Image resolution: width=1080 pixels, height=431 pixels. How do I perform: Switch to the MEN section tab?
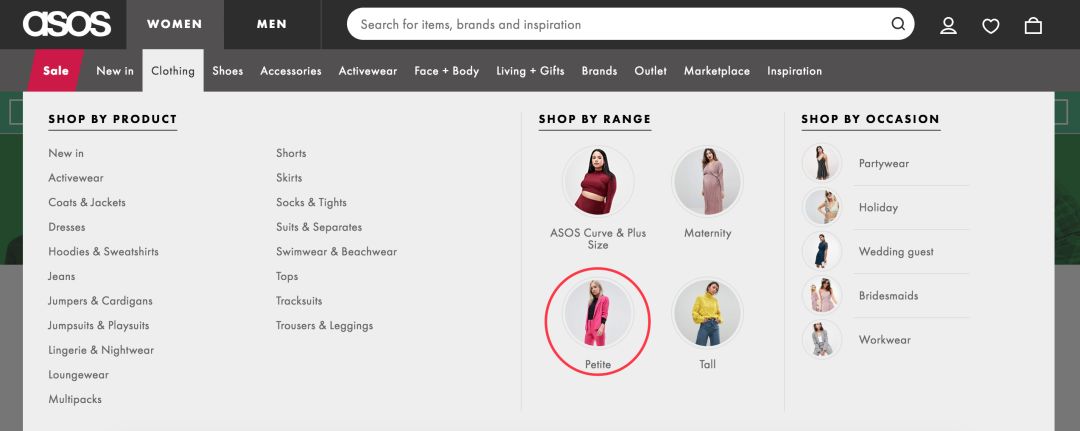[x=272, y=24]
